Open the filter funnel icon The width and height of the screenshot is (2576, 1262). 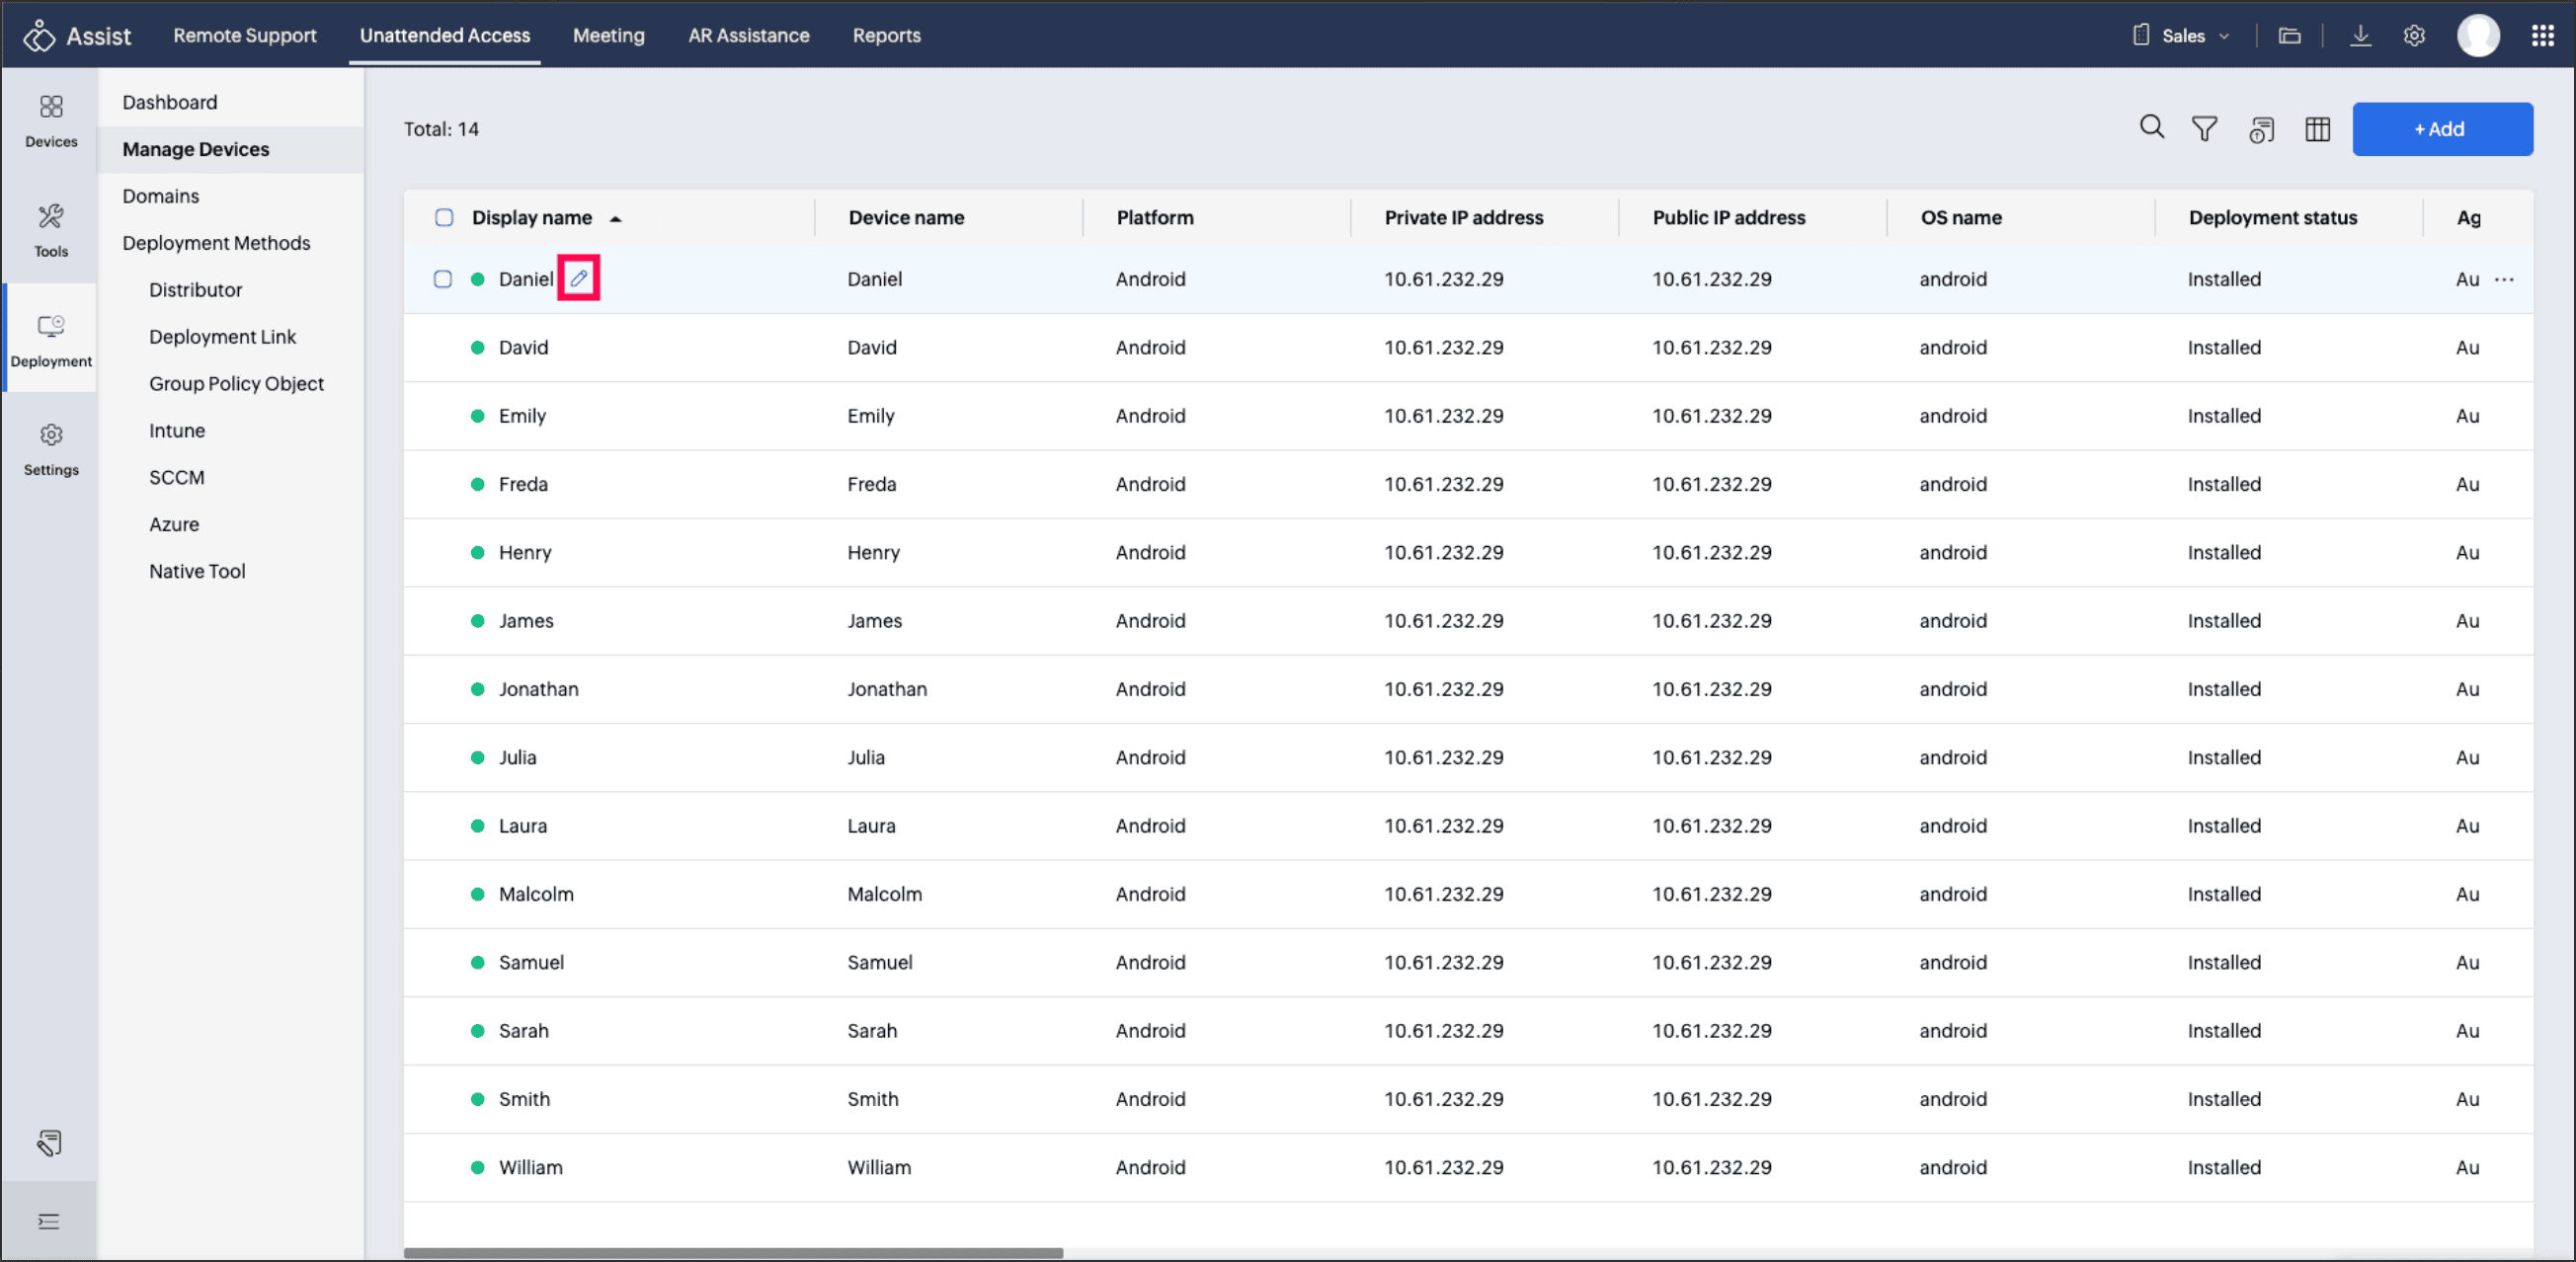point(2204,129)
